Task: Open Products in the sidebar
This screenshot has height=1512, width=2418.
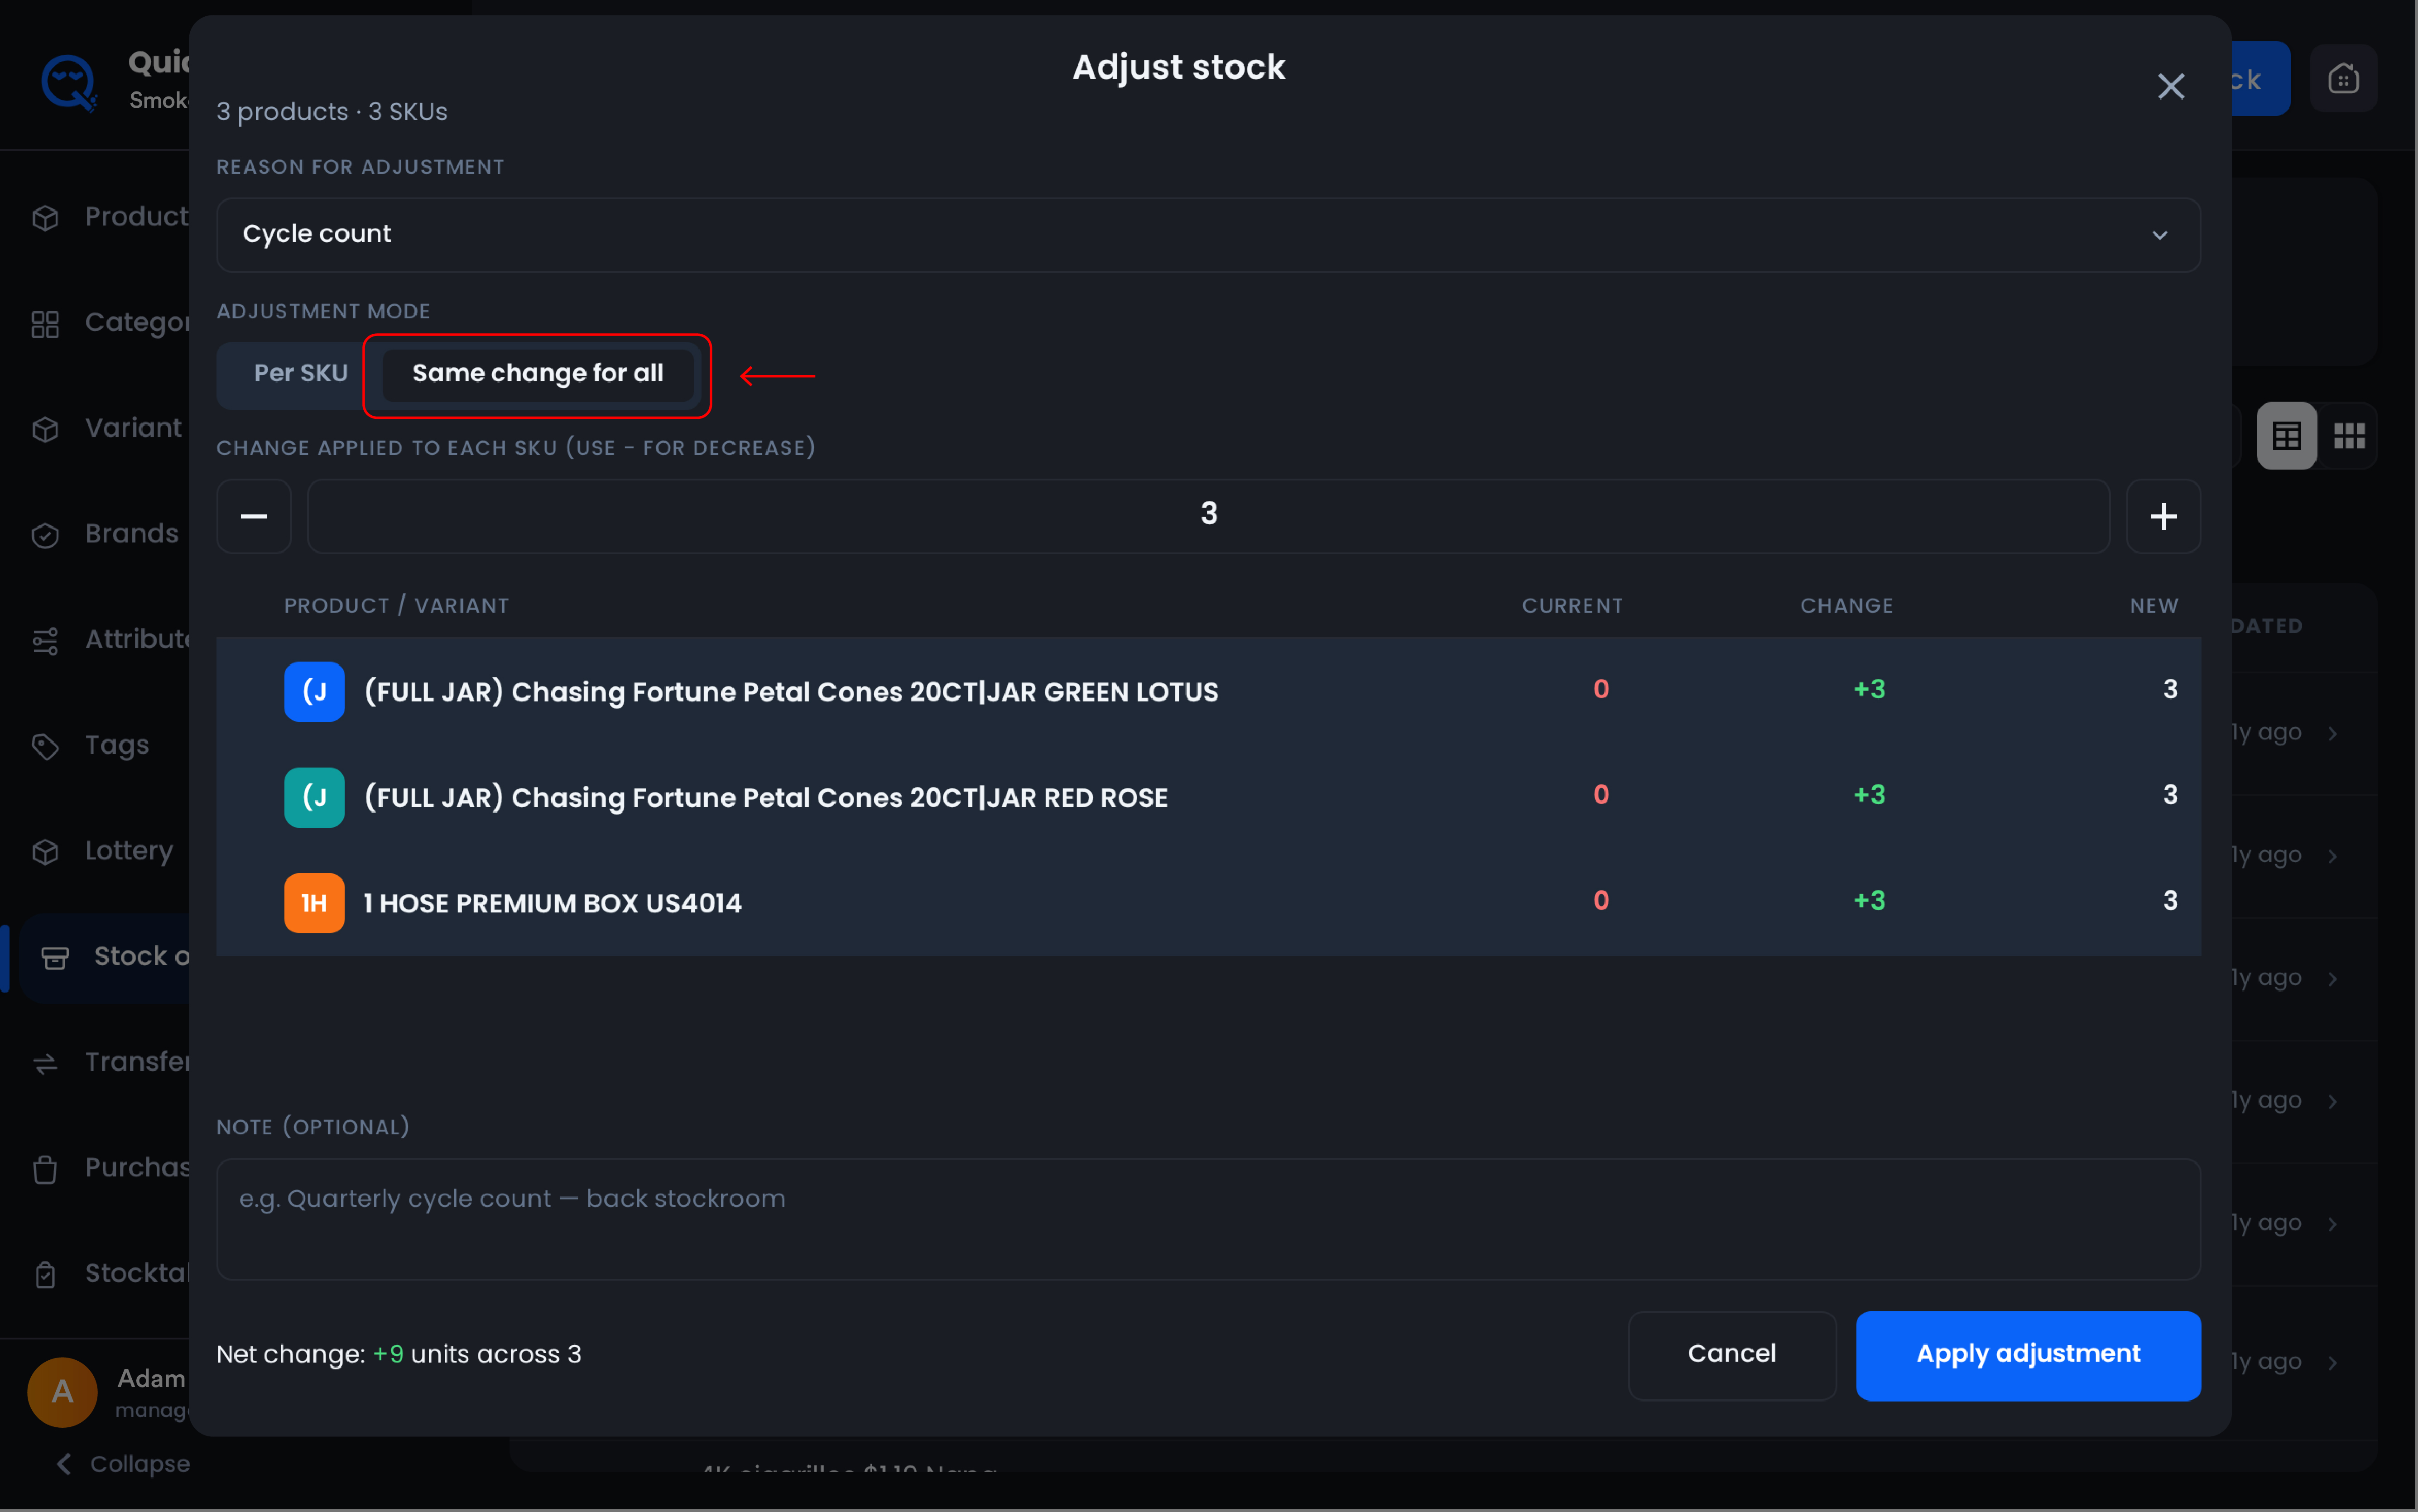Action: 136,217
